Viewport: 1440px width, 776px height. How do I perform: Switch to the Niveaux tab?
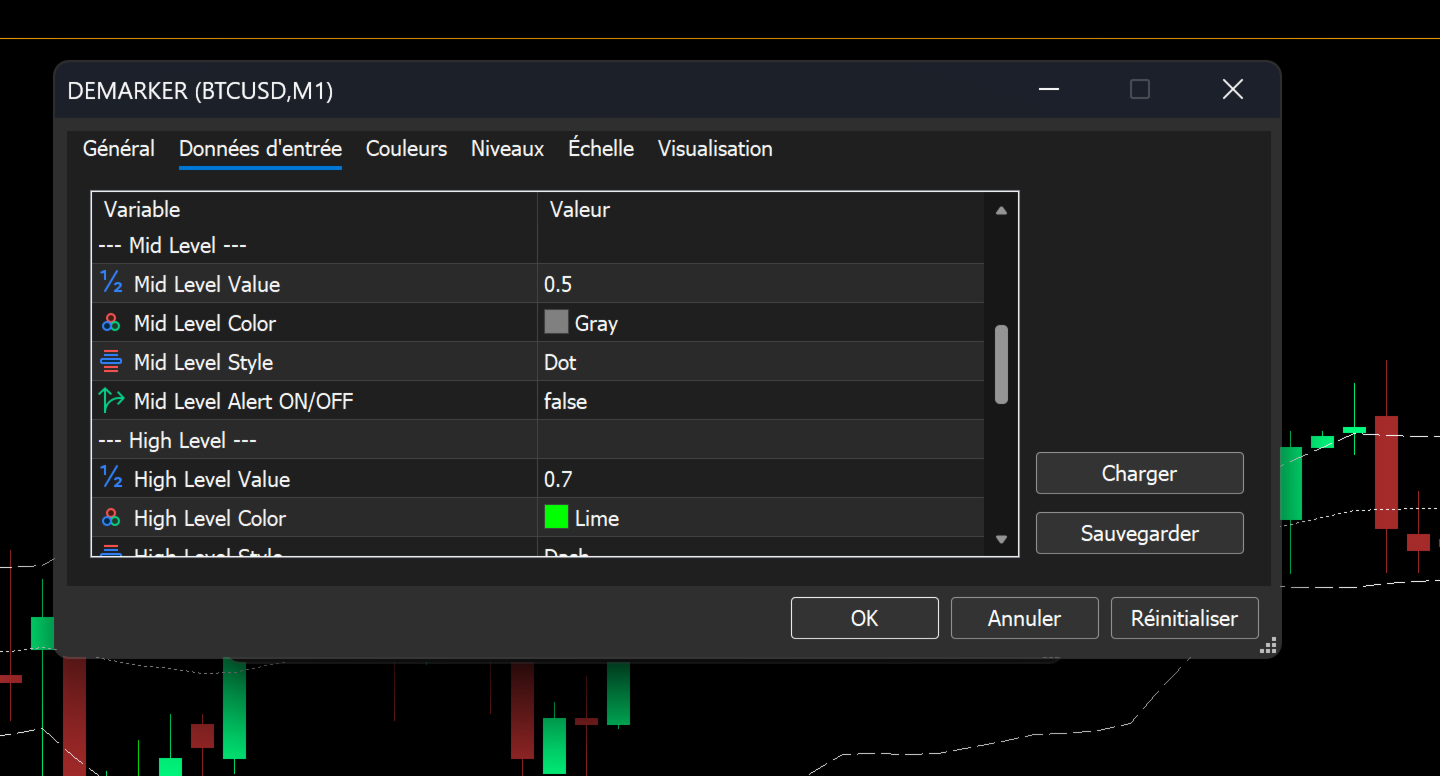(x=508, y=149)
